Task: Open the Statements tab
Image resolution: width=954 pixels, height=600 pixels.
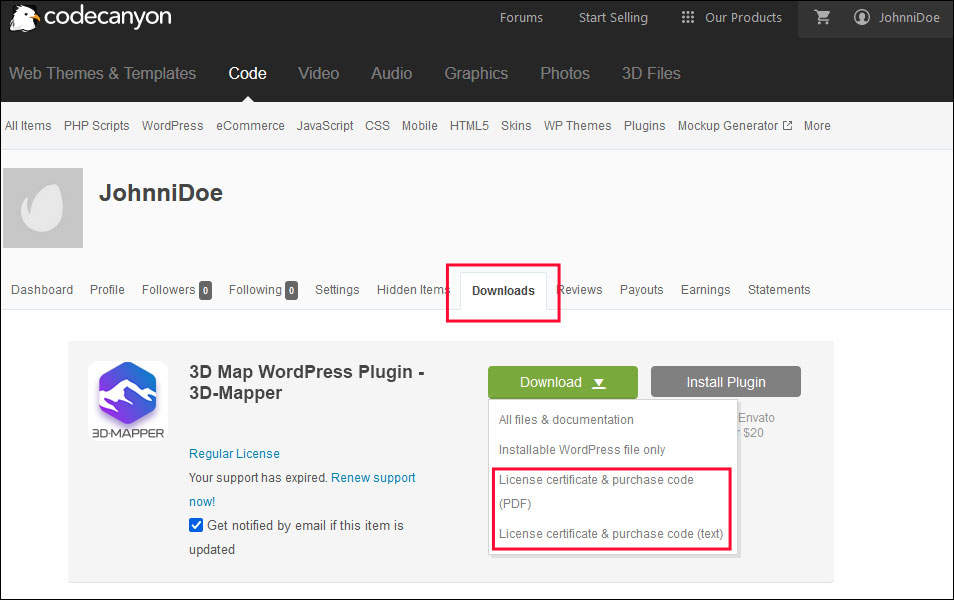Action: coord(779,290)
